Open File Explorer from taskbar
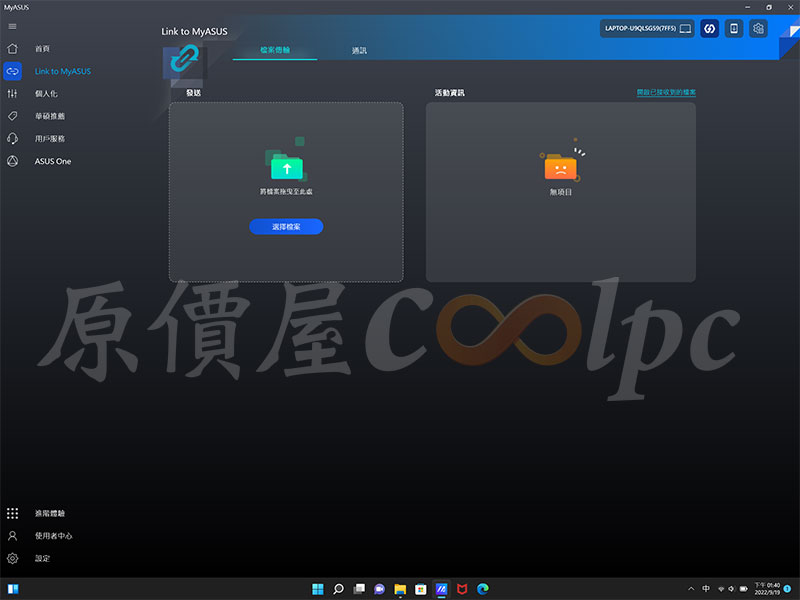 400,589
